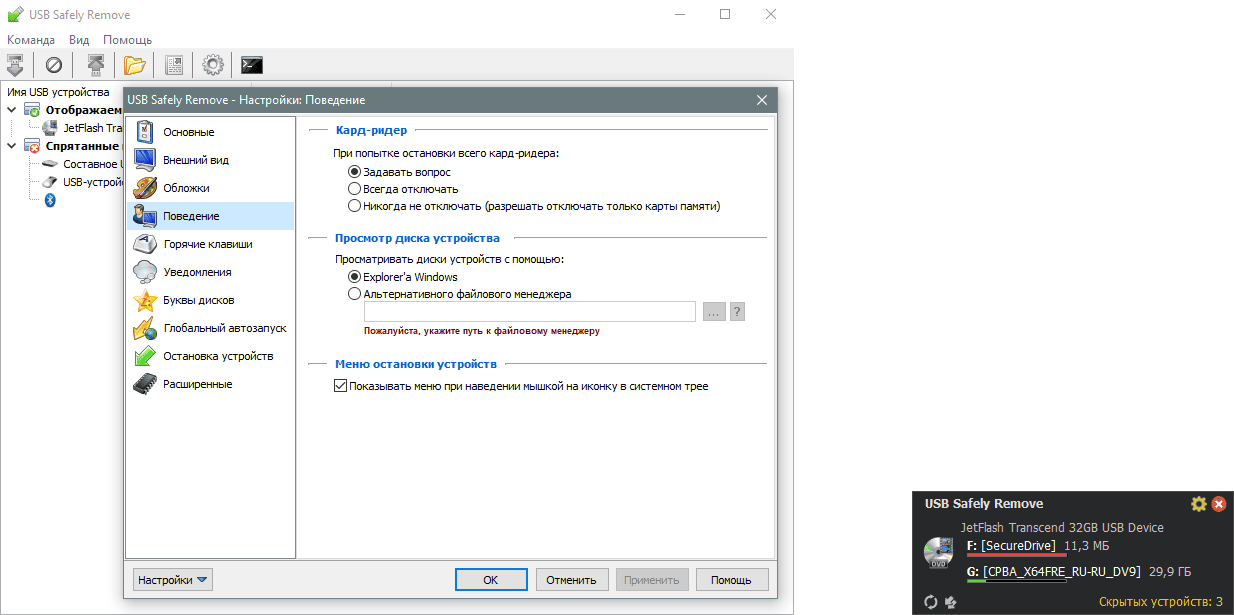Click the Bluetooth device icon in the tree
The width and height of the screenshot is (1234, 615).
pyautogui.click(x=50, y=200)
